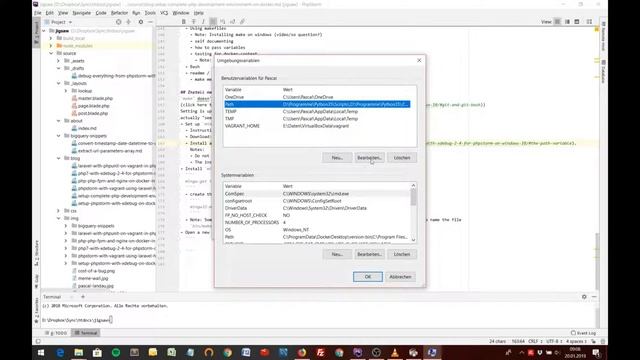
Task: Collapse _layouts folder
Action: pos(58,83)
